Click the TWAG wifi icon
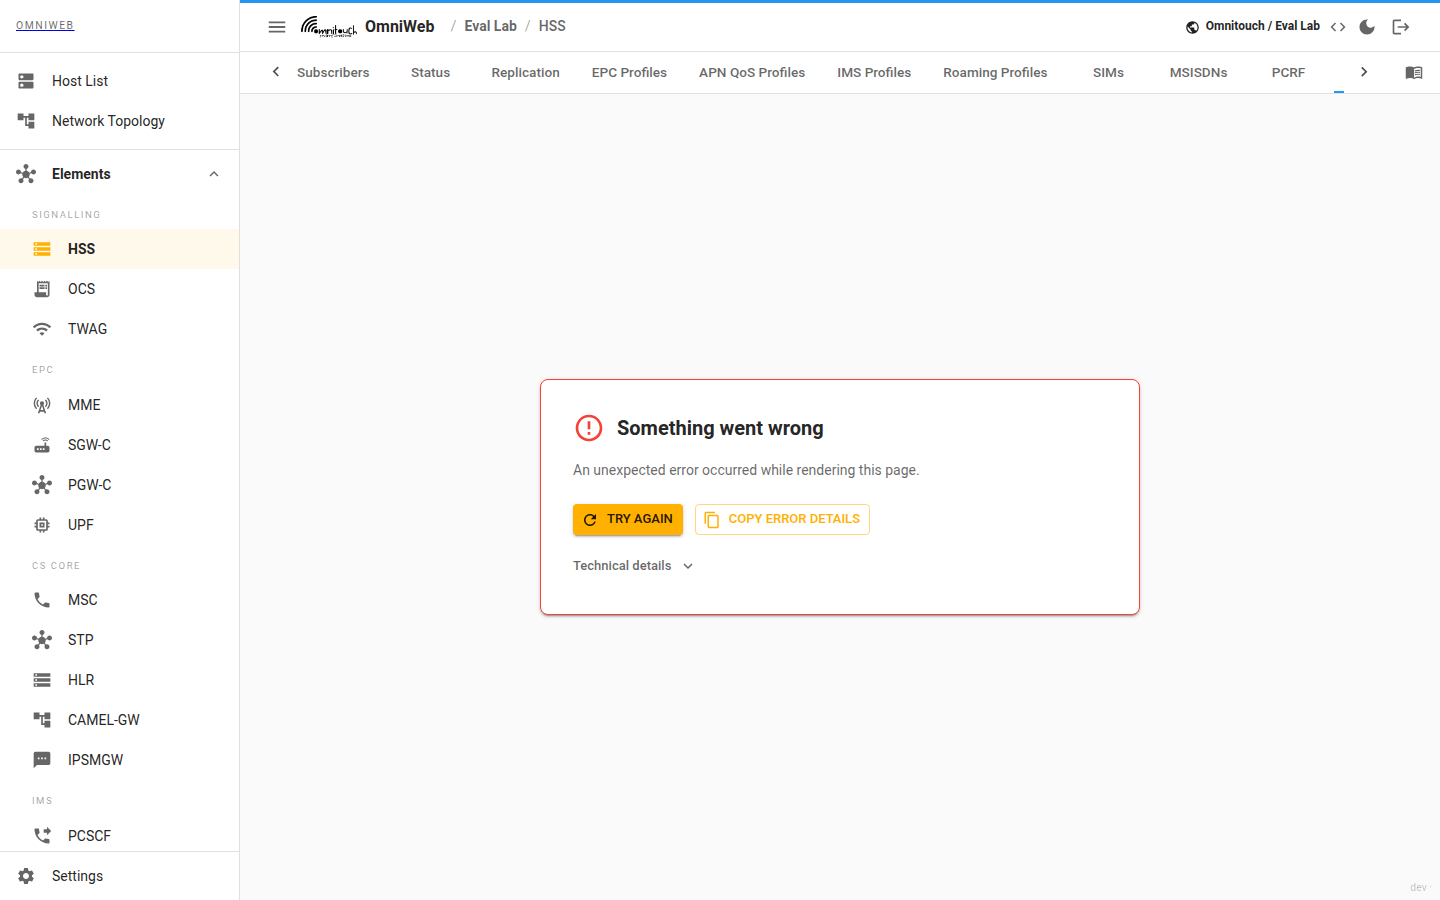Image resolution: width=1440 pixels, height=900 pixels. pyautogui.click(x=42, y=329)
